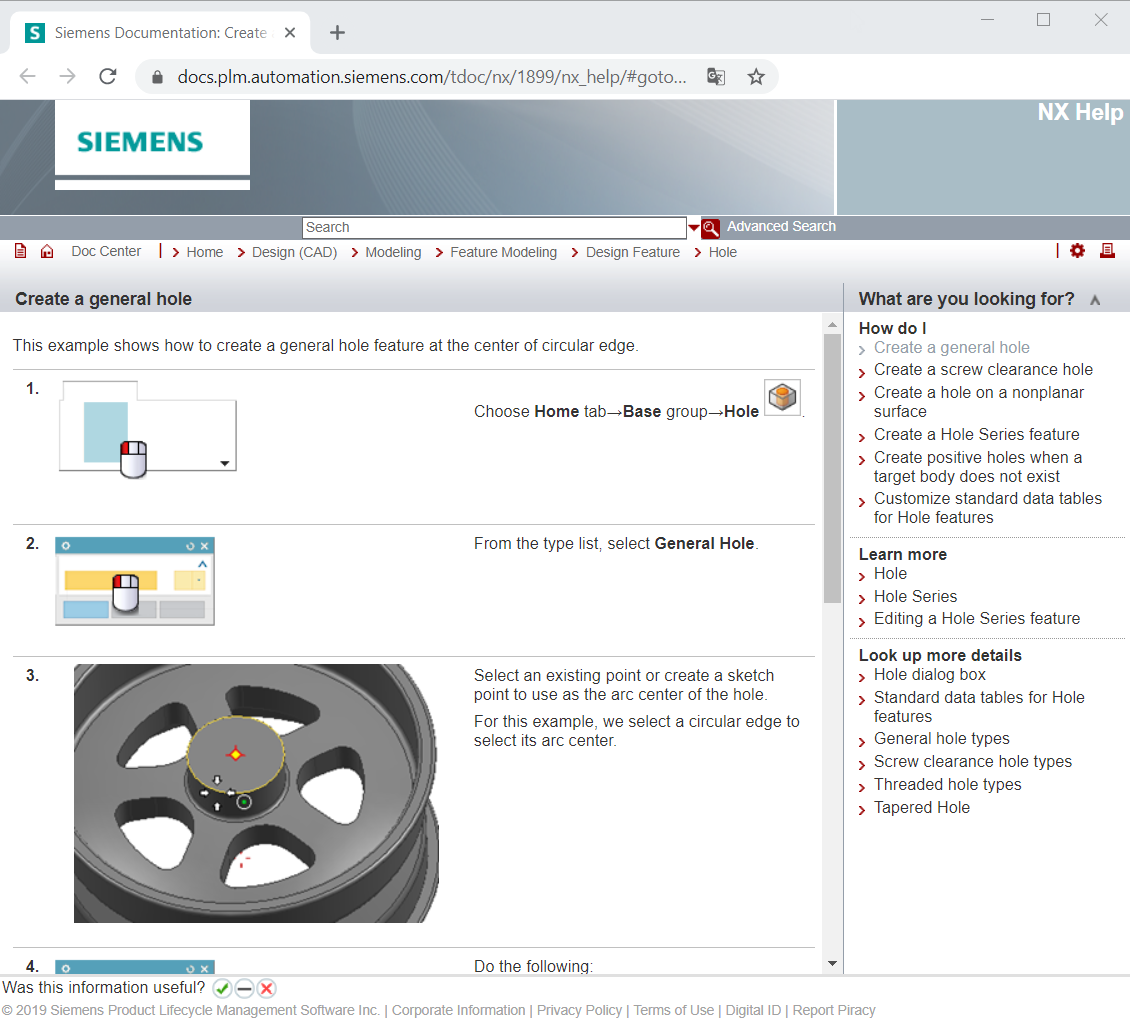Open the Hole breadcrumb

pyautogui.click(x=722, y=252)
